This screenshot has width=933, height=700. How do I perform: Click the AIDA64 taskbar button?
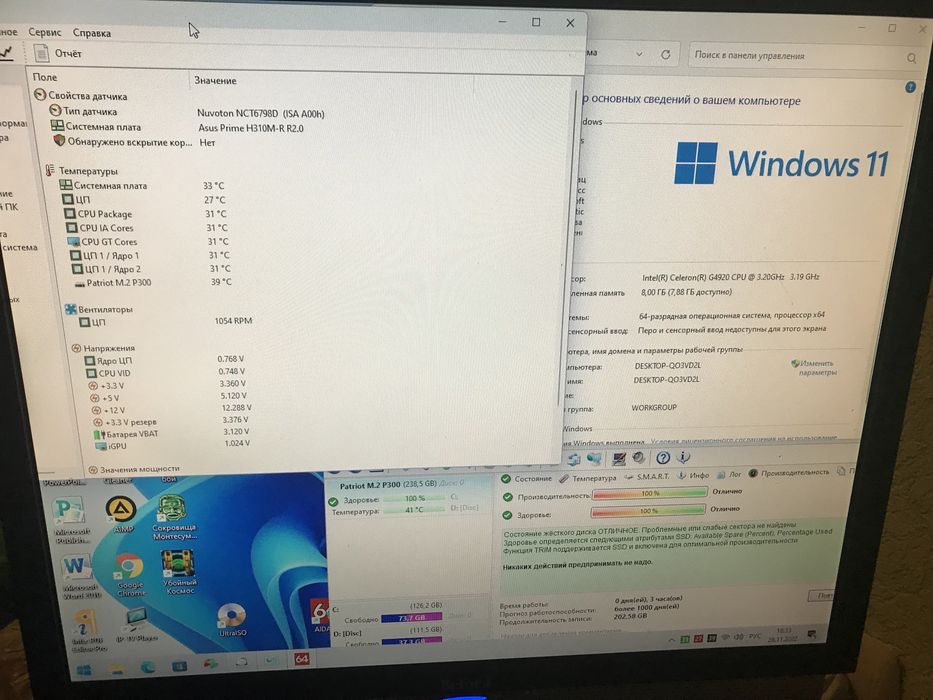(302, 659)
